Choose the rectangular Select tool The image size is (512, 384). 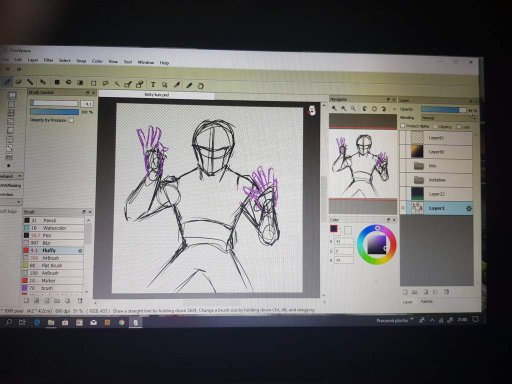coord(93,83)
